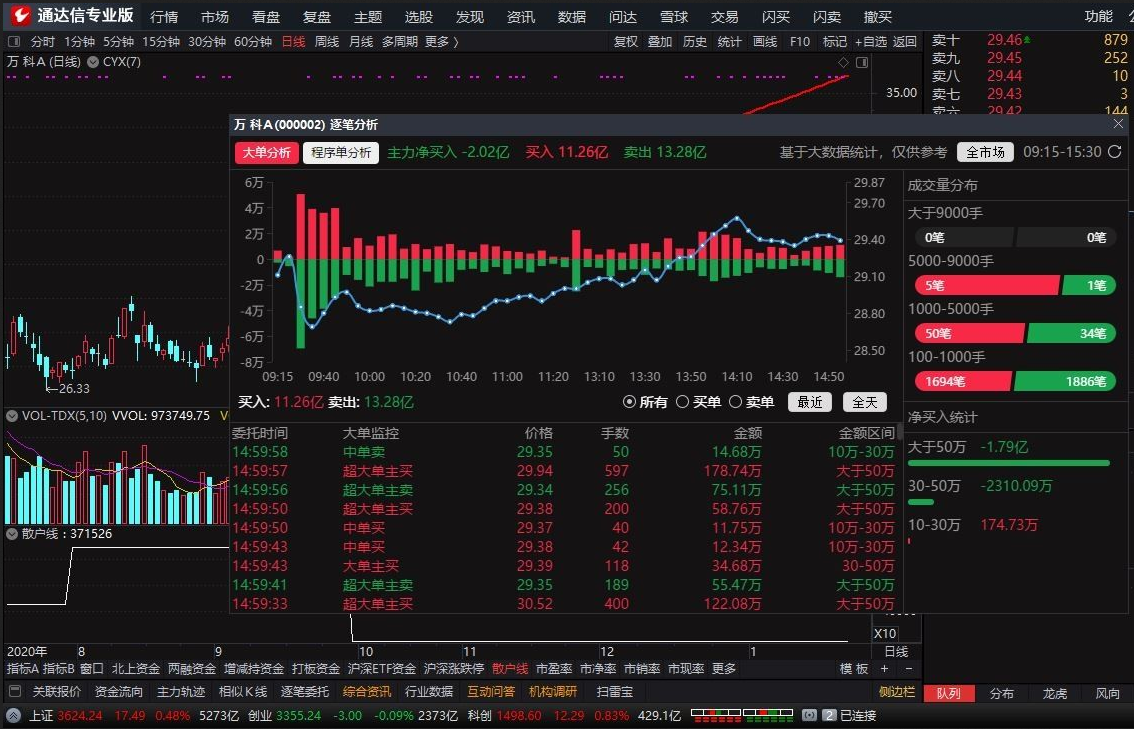Screen dimensions: 1134x729
Task: Open the 行情 menu
Action: pos(163,16)
